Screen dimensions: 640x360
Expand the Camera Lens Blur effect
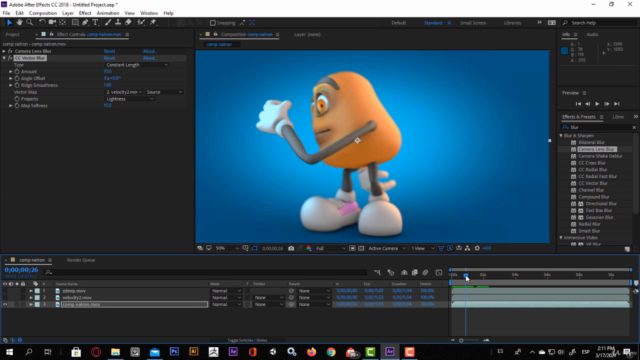4,51
